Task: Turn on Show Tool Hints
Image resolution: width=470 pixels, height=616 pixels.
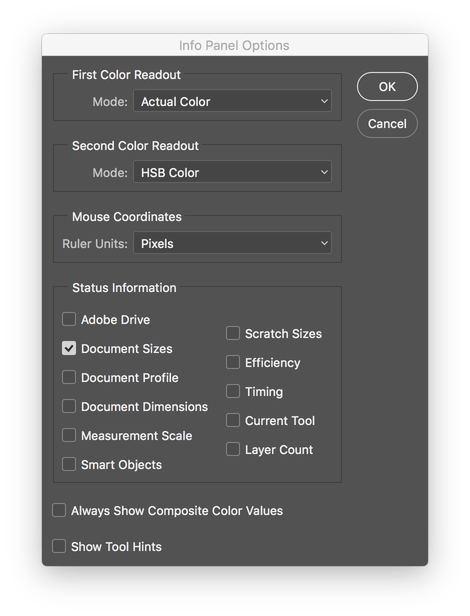Action: [59, 546]
